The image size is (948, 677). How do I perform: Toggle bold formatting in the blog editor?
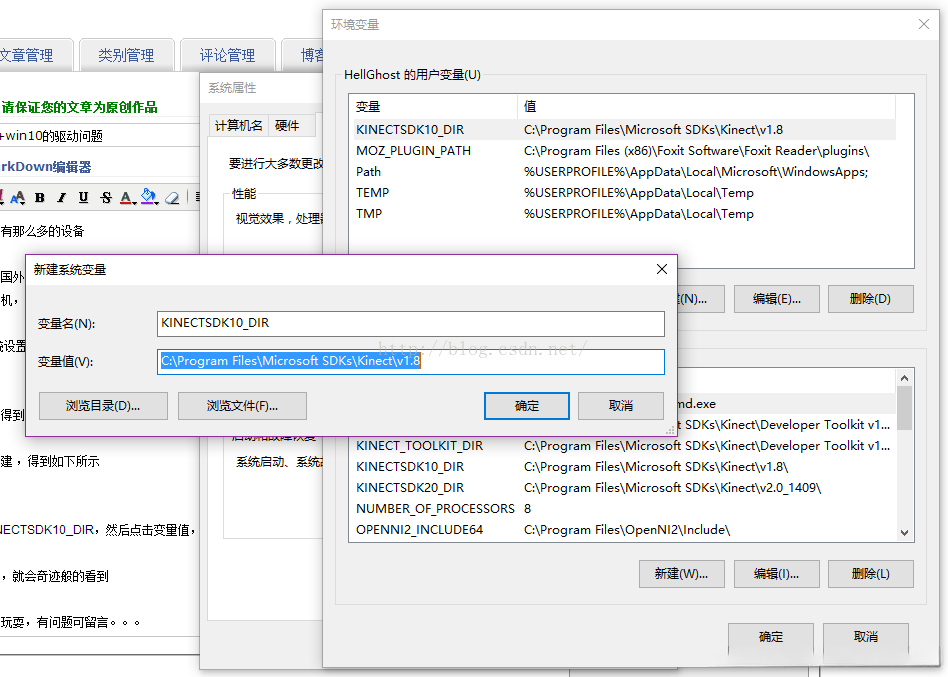40,198
